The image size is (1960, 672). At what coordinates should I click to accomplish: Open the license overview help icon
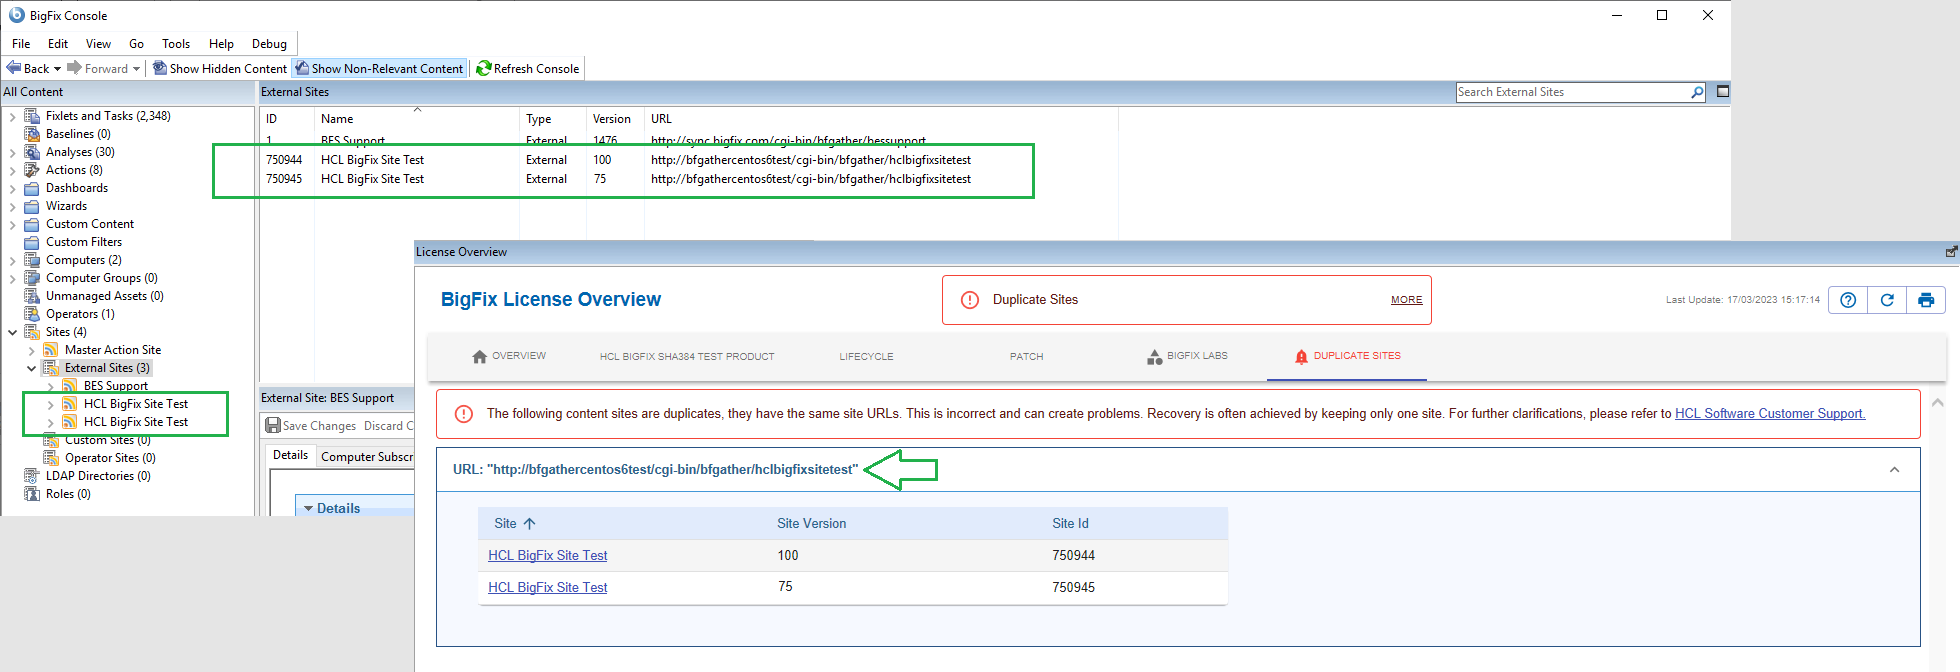click(1848, 300)
